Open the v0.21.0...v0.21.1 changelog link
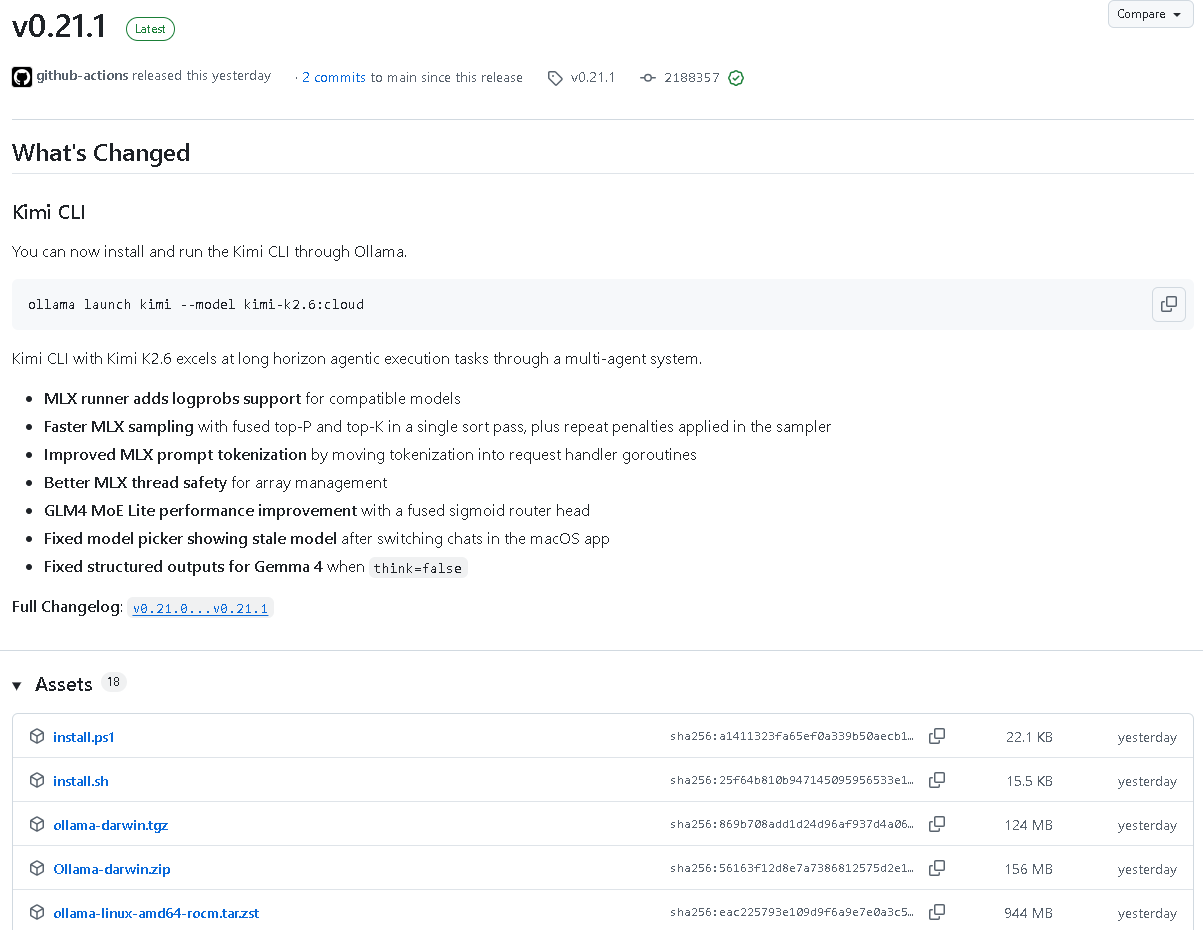The height and width of the screenshot is (930, 1203). point(200,608)
